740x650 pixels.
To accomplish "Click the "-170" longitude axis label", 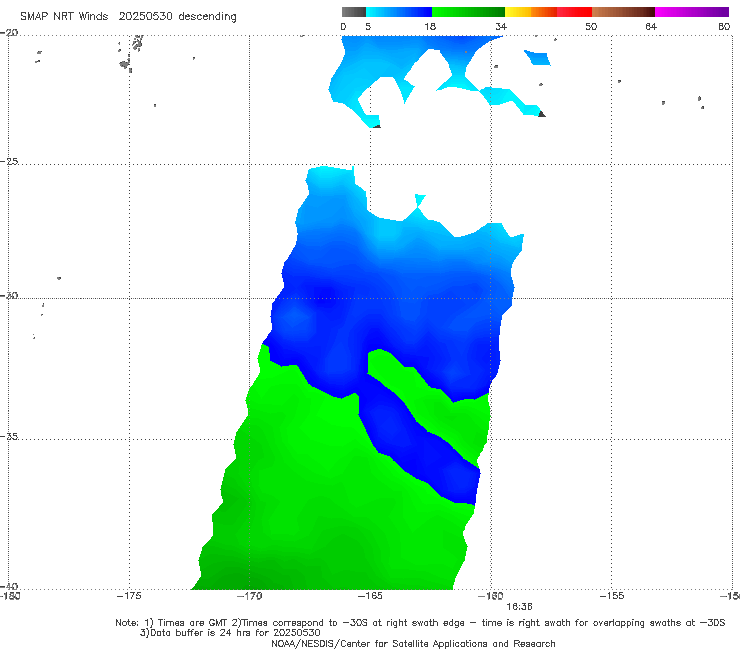I will pyautogui.click(x=249, y=596).
